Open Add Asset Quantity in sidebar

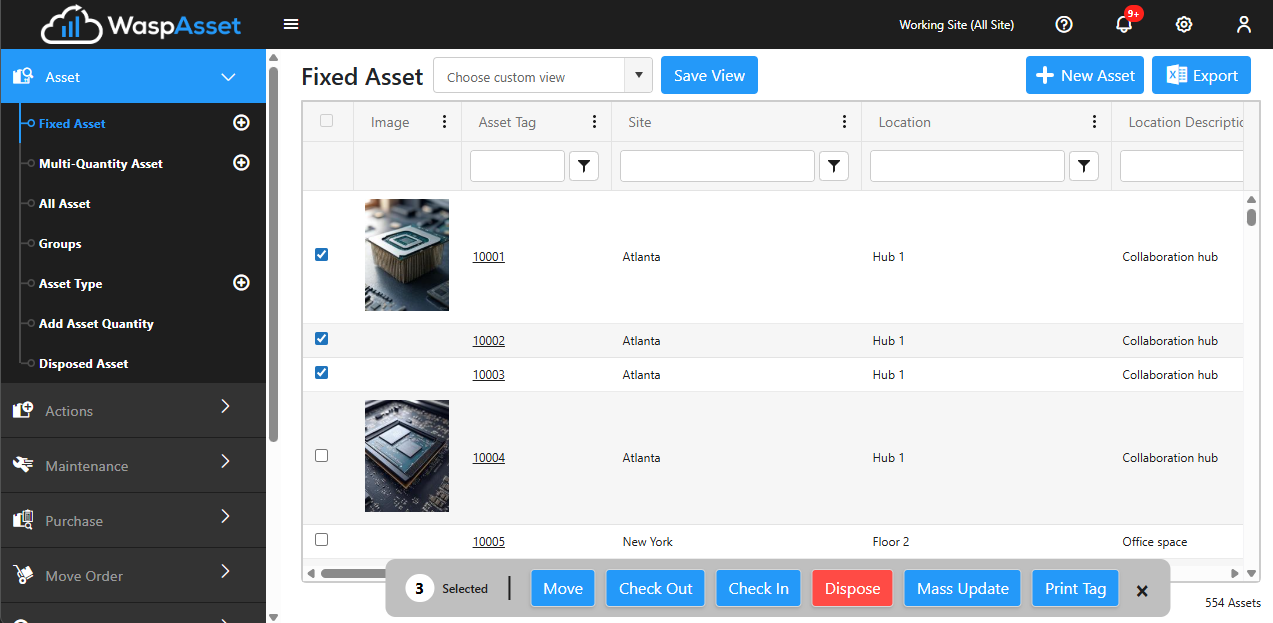click(96, 324)
